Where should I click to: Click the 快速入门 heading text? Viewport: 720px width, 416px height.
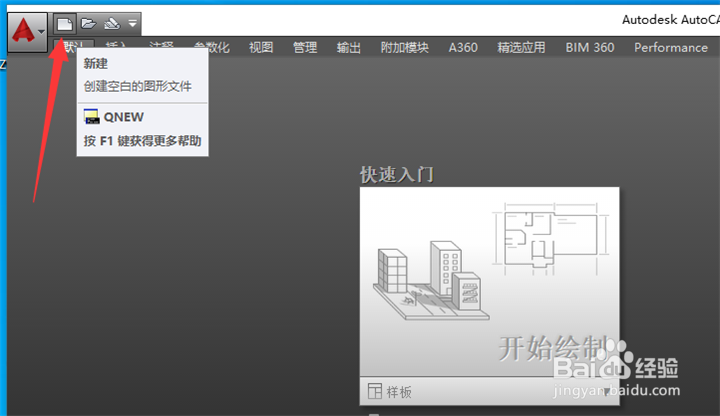(x=397, y=174)
